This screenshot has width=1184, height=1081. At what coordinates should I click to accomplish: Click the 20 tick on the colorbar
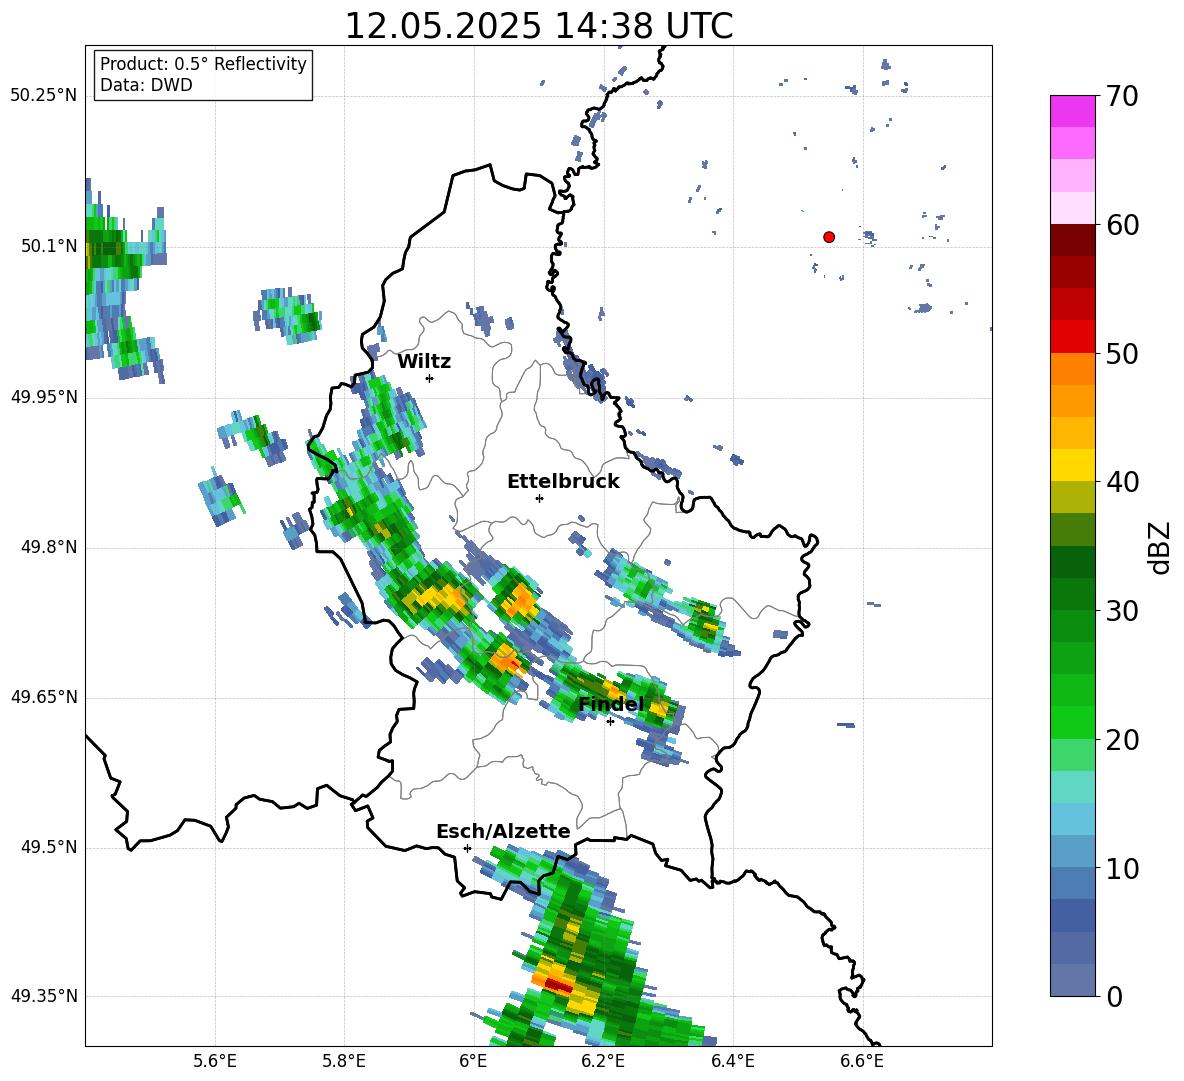[1121, 740]
